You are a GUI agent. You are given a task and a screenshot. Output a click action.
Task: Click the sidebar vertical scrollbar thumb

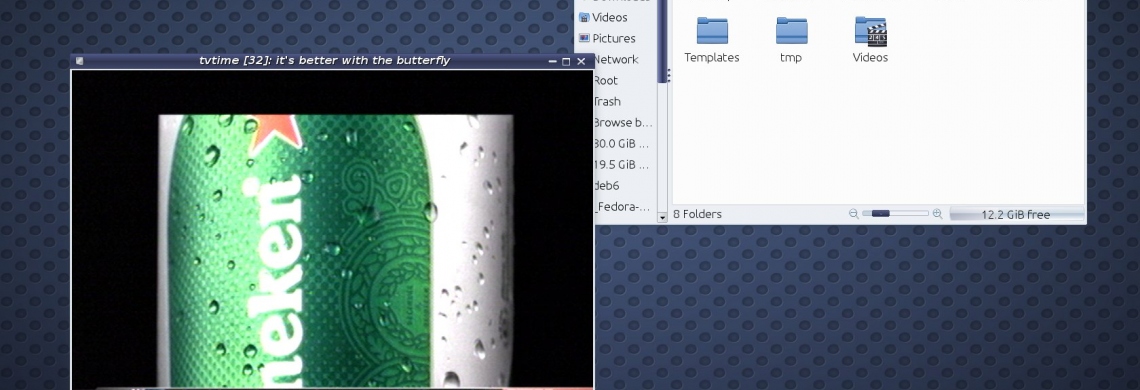pos(662,41)
